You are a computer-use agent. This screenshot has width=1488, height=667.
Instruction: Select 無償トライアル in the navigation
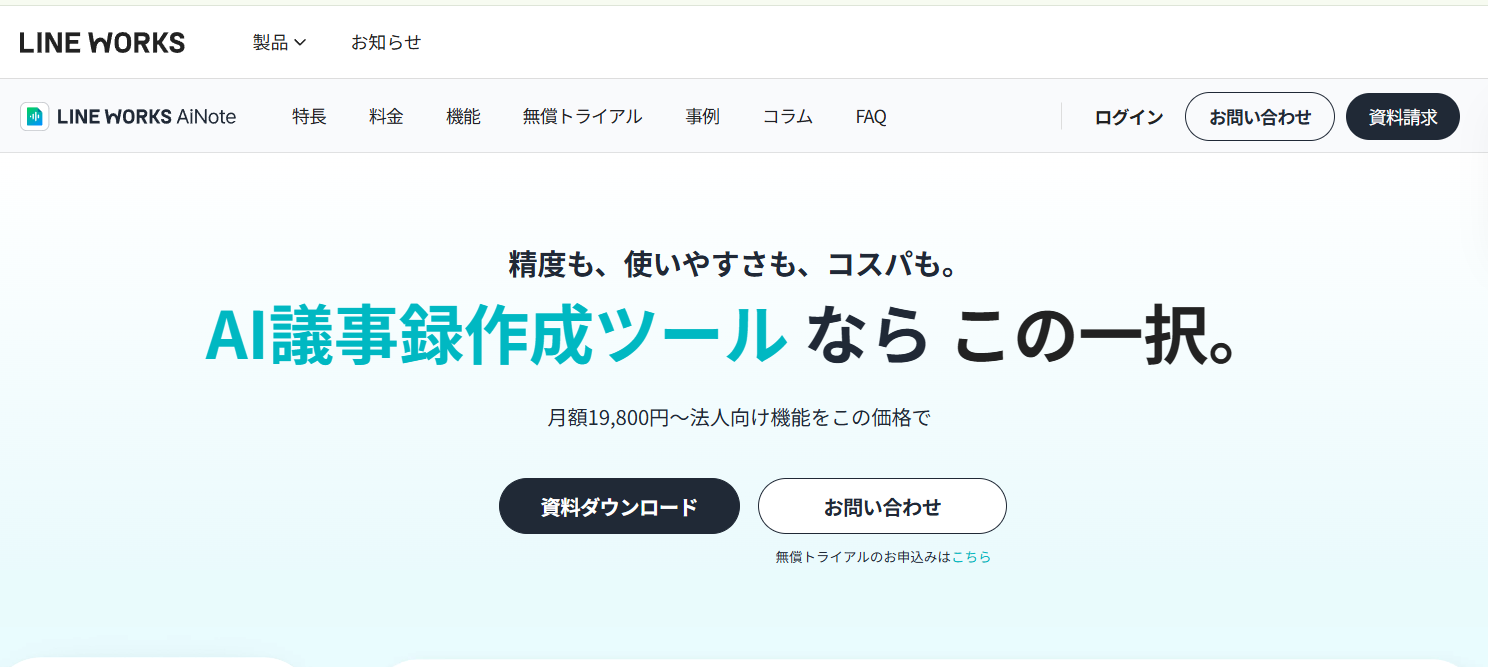582,117
